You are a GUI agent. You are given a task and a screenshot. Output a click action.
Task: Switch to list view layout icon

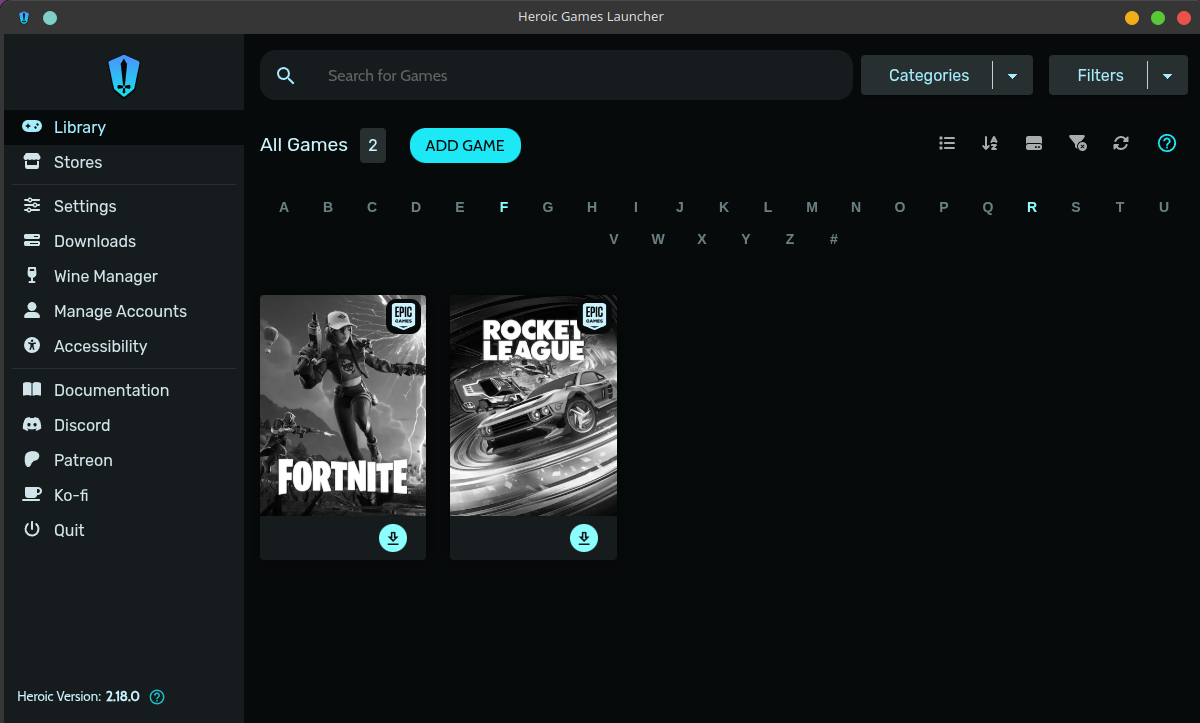[x=947, y=143]
